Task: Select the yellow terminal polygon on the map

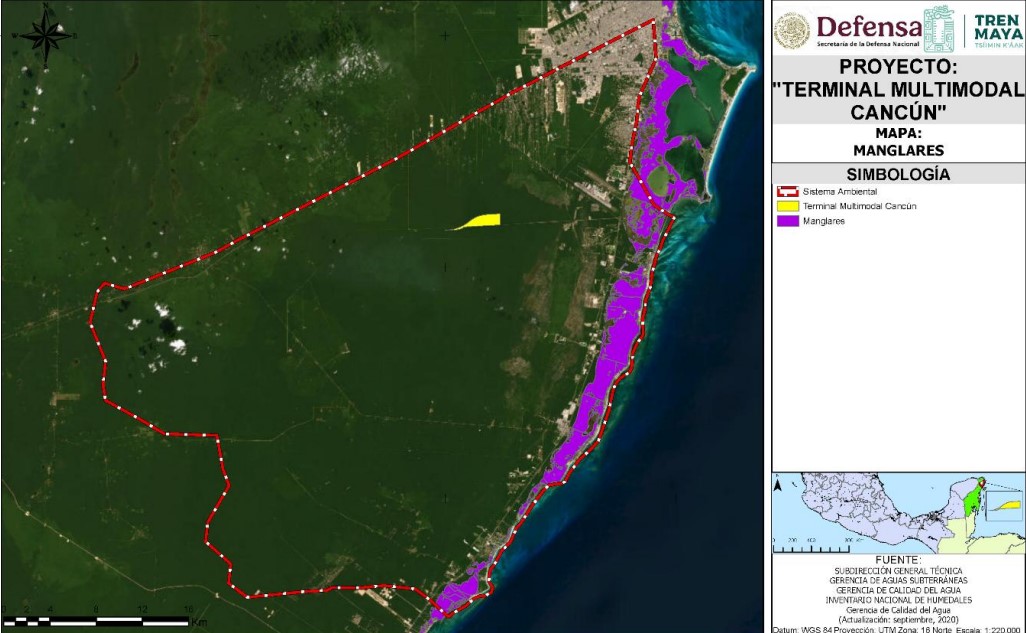Action: [477, 222]
